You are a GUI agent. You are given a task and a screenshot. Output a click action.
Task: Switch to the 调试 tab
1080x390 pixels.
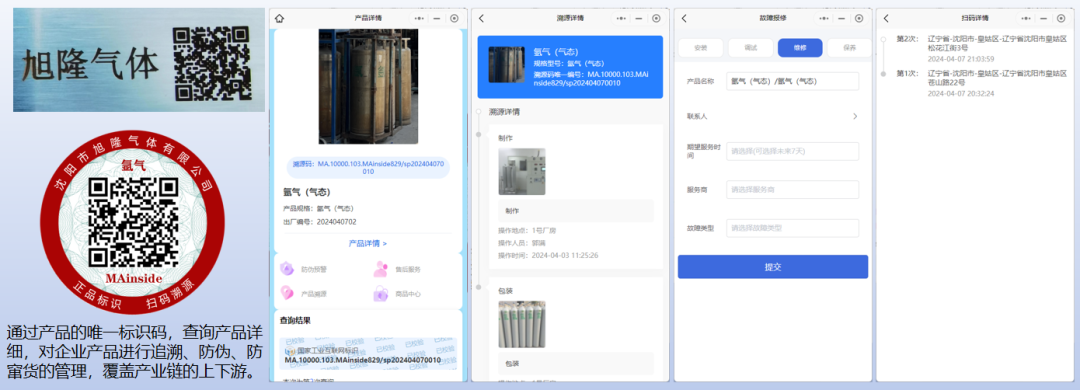click(750, 48)
